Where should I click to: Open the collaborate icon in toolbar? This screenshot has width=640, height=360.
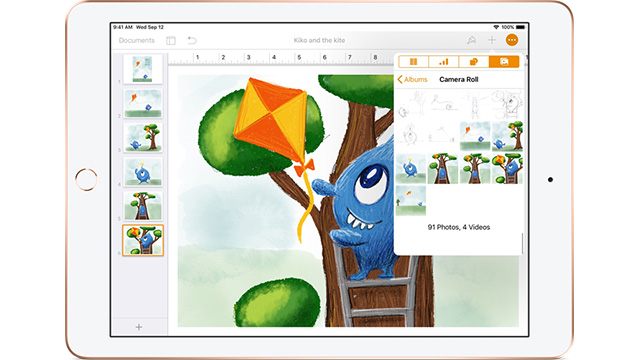(471, 40)
